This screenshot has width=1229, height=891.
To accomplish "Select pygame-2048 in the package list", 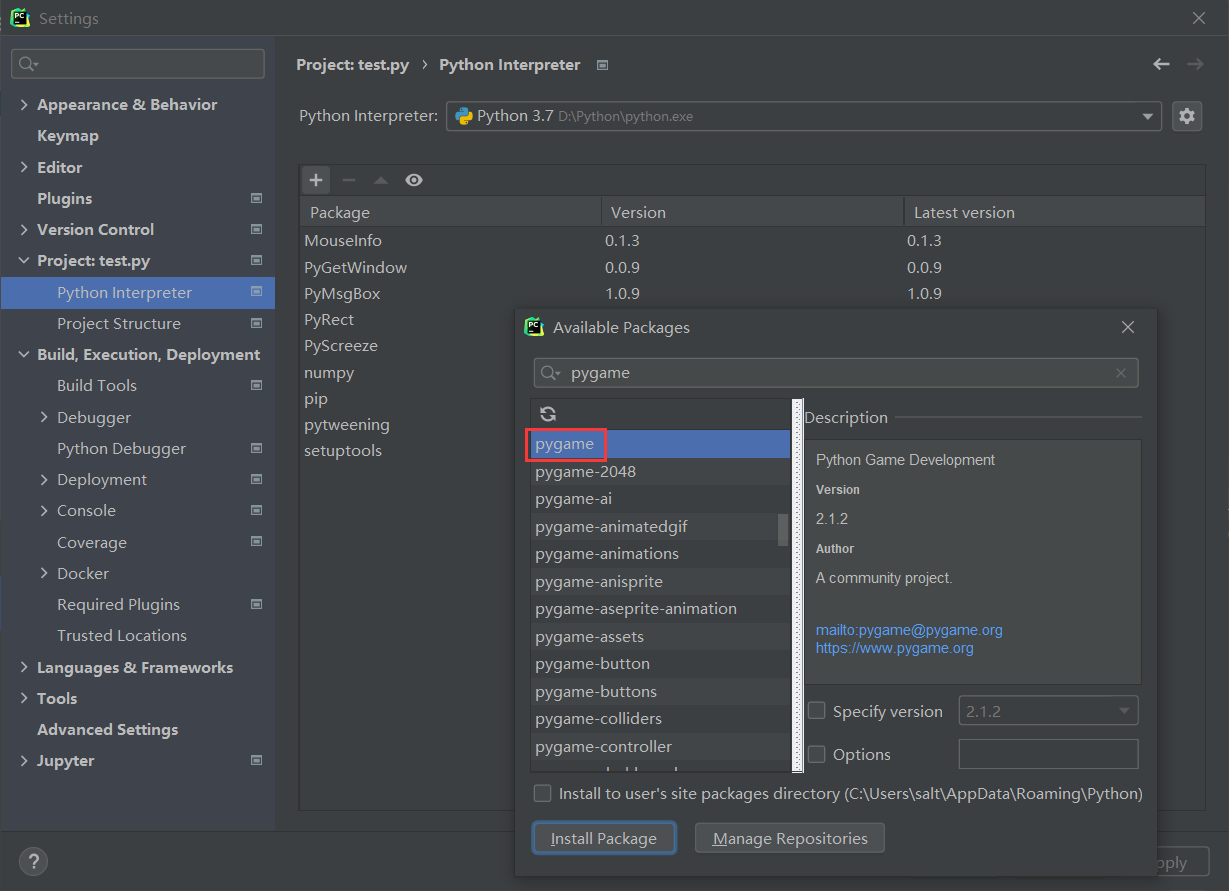I will click(661, 471).
